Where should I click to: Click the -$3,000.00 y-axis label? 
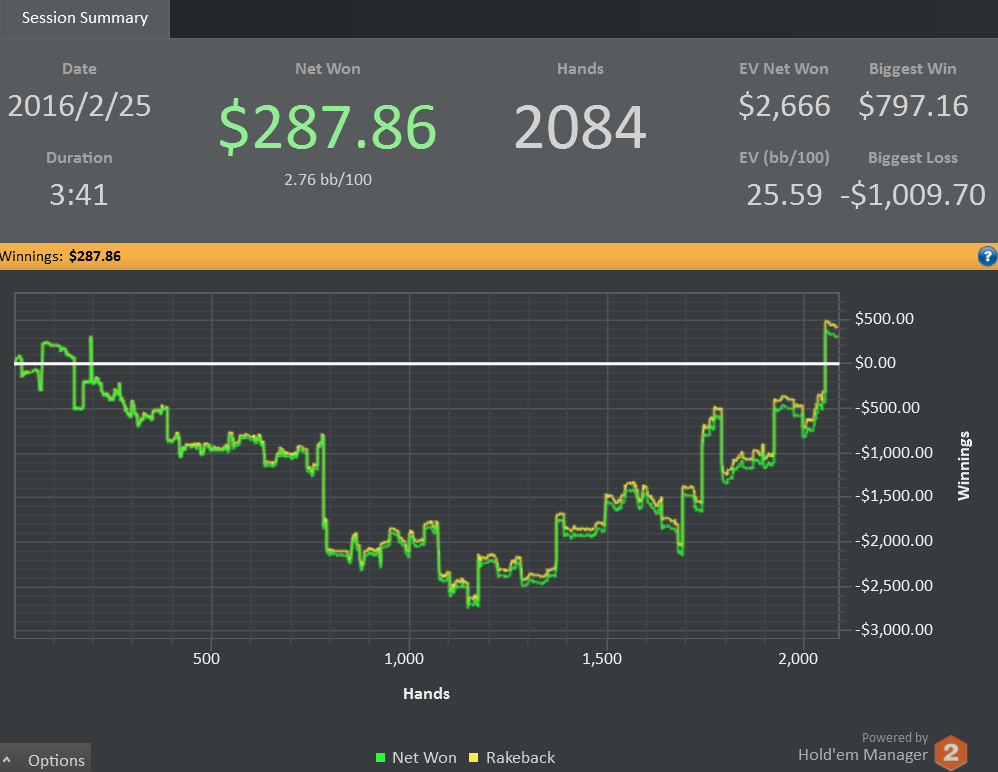[894, 629]
